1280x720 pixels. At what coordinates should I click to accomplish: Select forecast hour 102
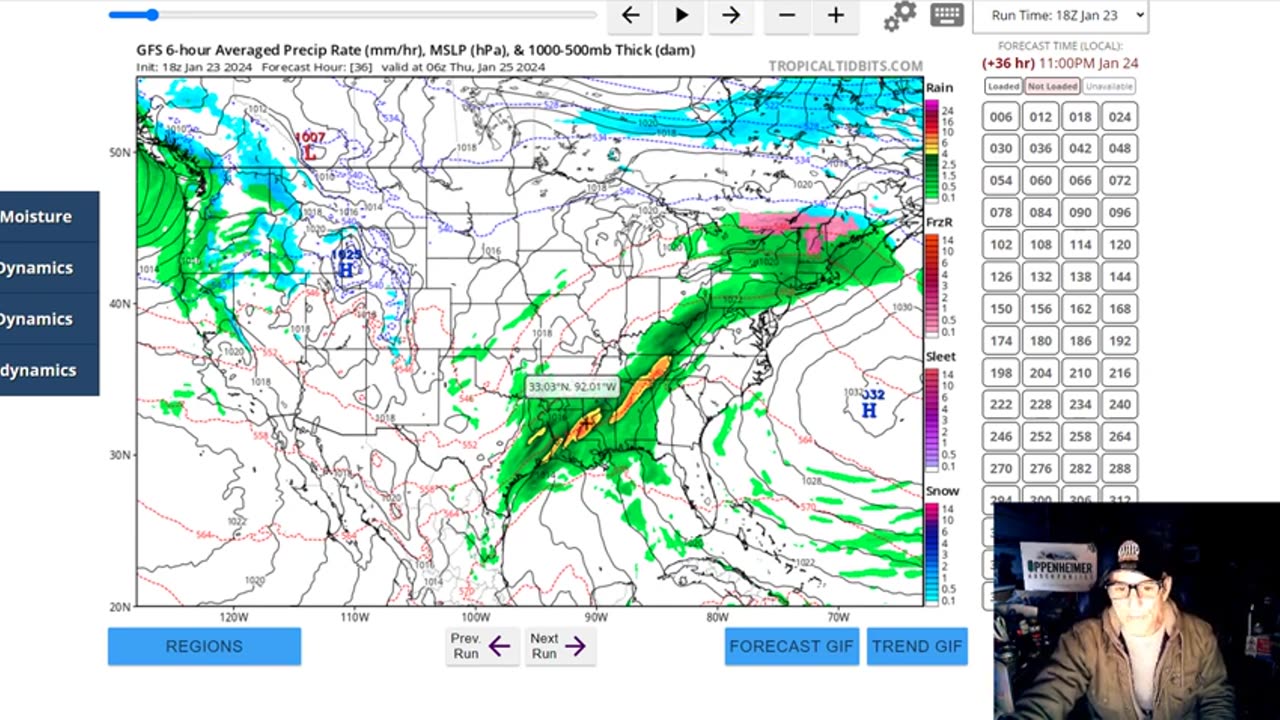click(x=1001, y=245)
